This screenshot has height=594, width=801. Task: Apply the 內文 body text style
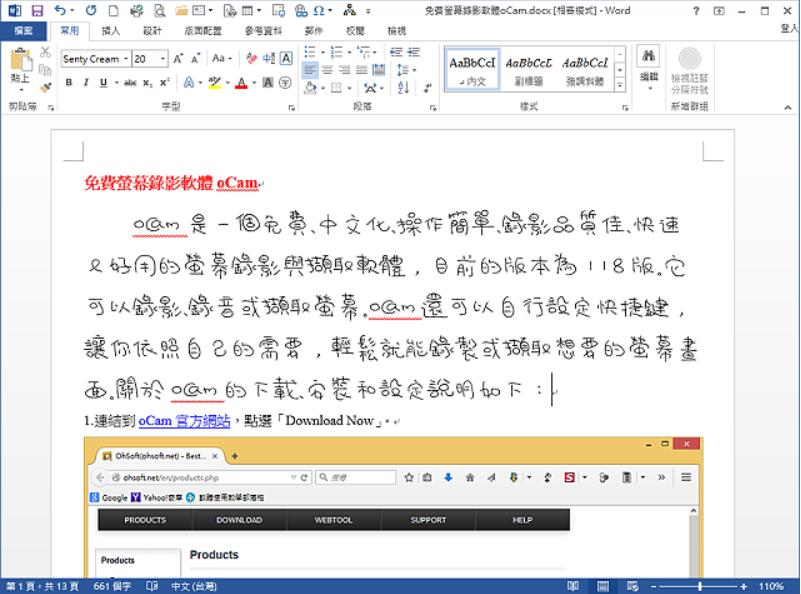472,69
